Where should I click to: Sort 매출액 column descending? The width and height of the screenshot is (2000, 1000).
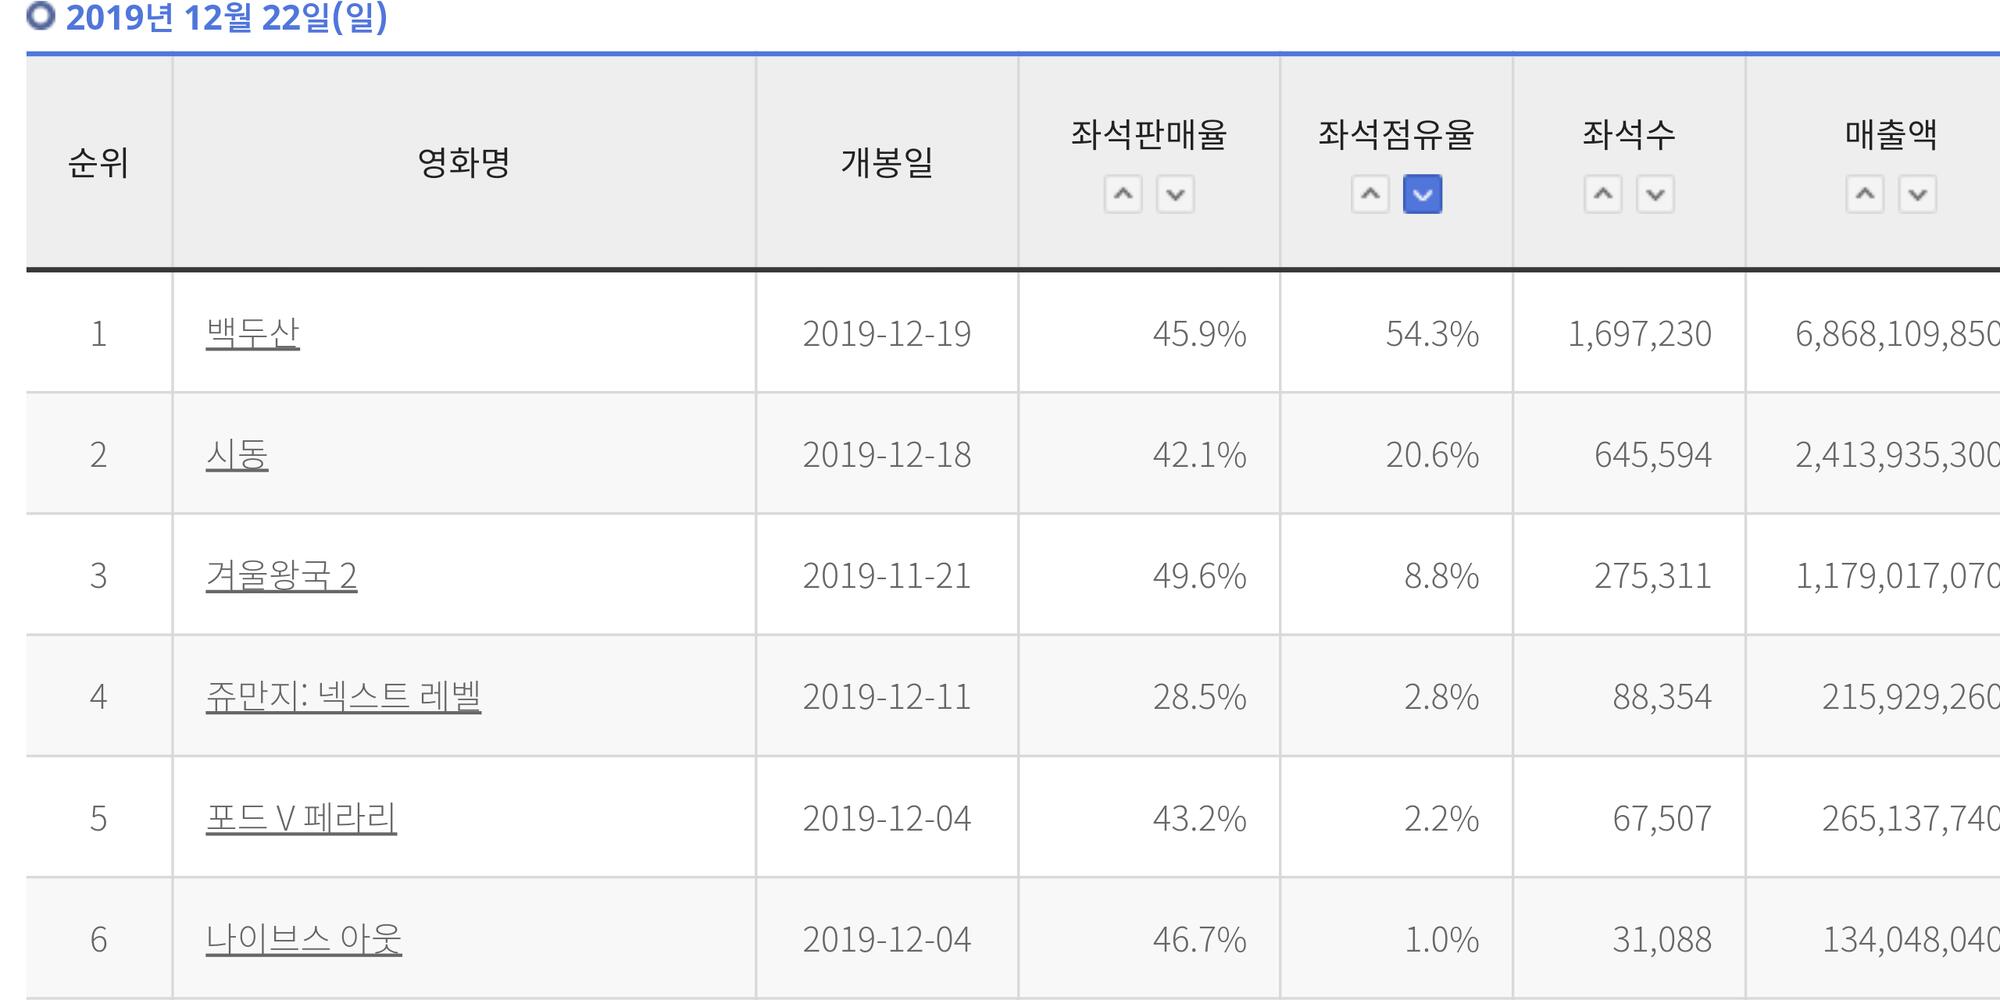coord(1917,194)
